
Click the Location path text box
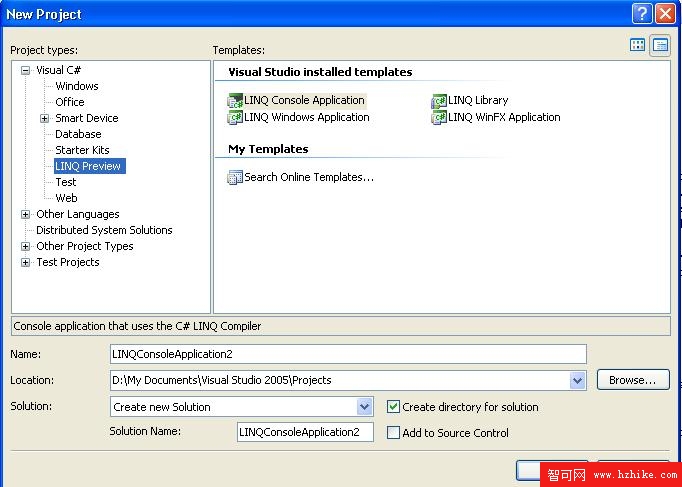pos(340,380)
